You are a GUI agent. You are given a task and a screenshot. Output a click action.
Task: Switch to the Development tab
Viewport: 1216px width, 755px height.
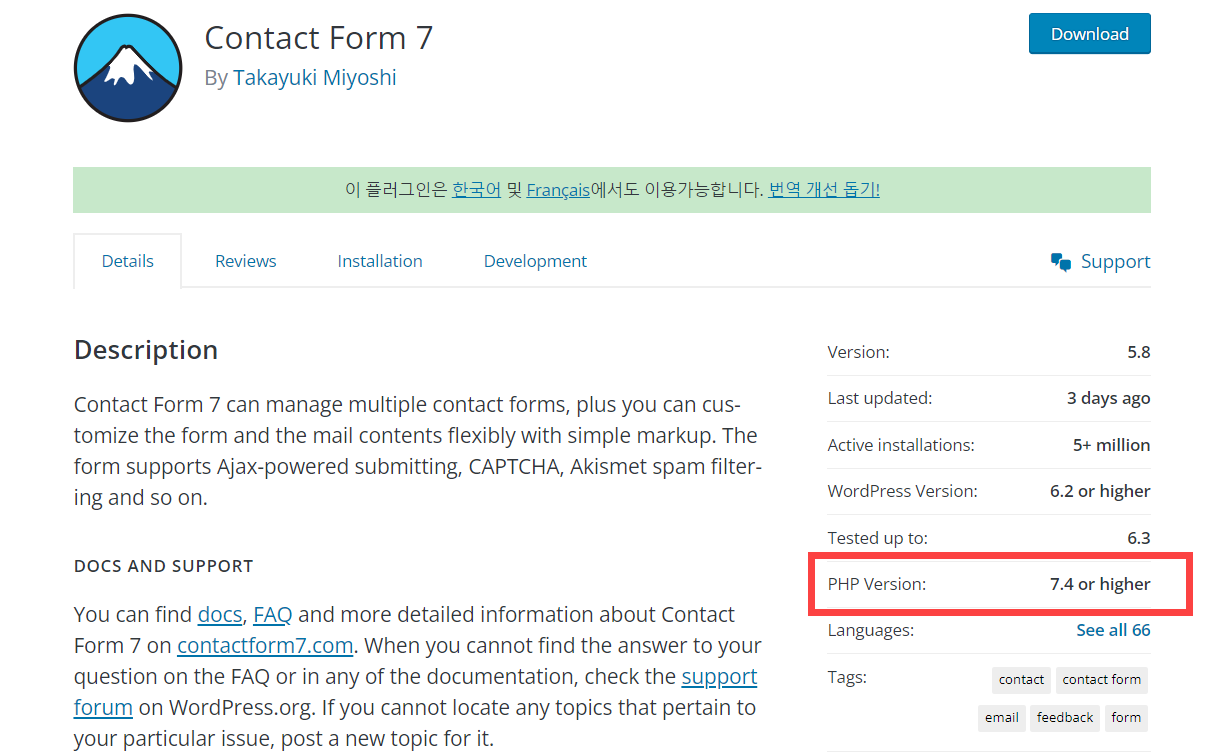[x=535, y=260]
